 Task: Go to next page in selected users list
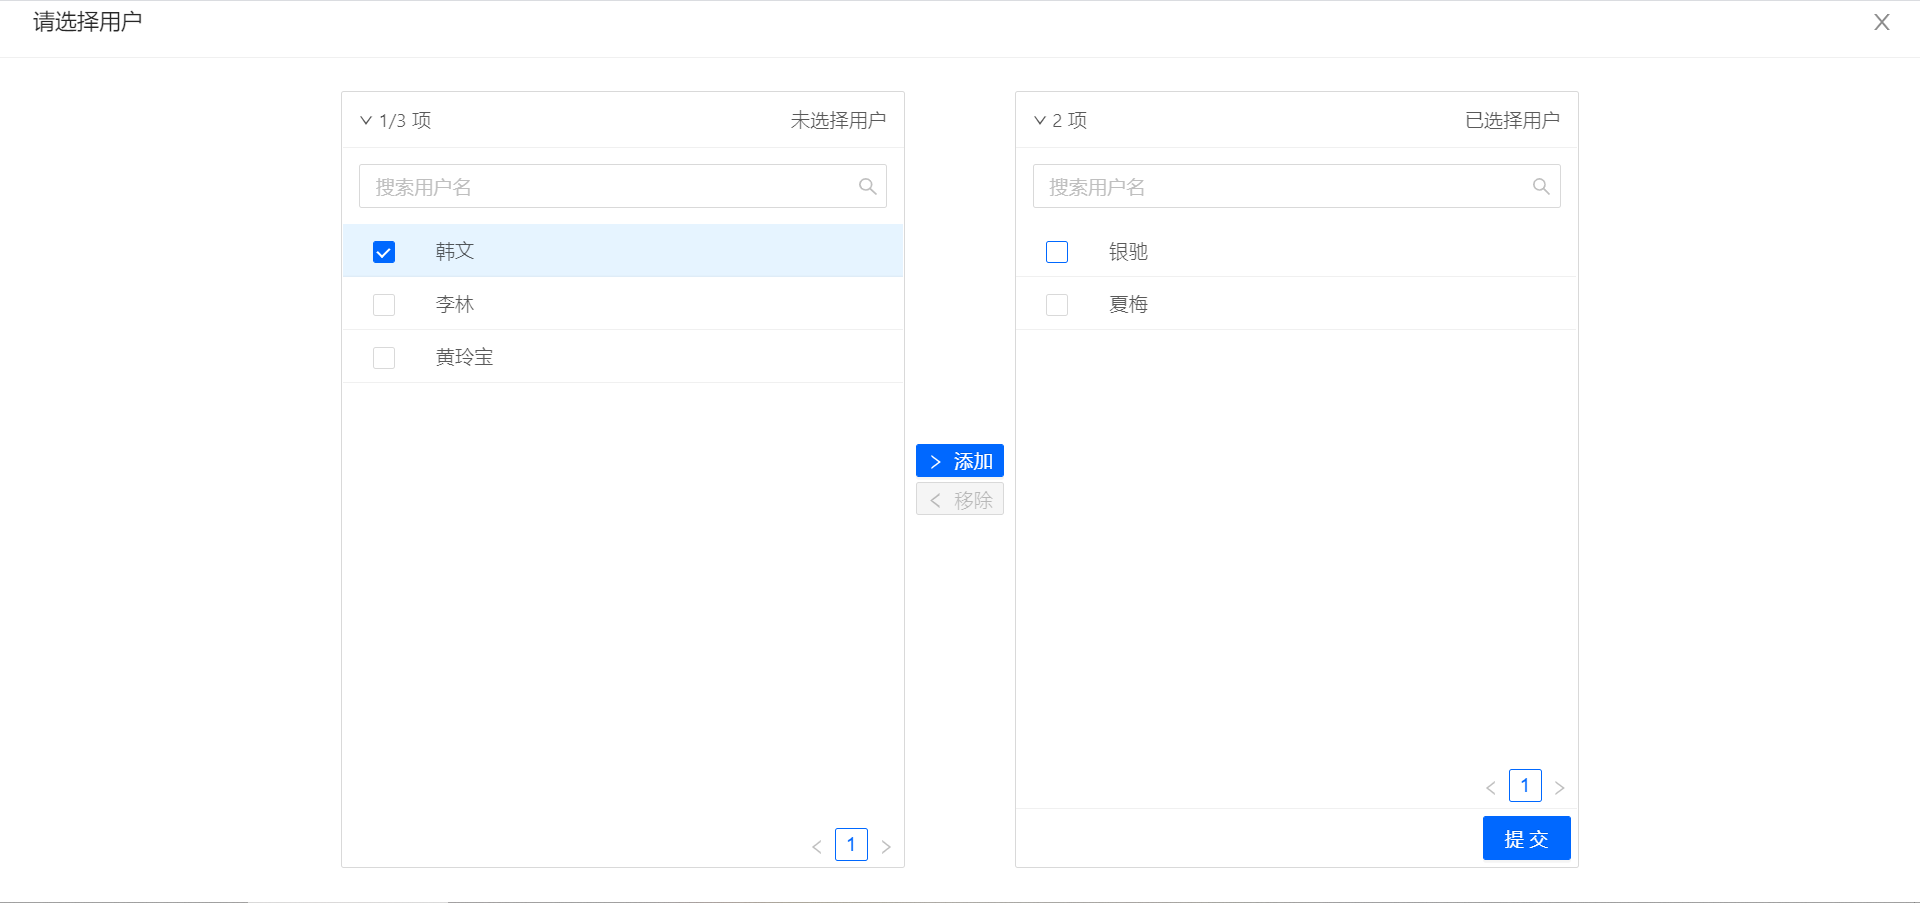pyautogui.click(x=1560, y=787)
